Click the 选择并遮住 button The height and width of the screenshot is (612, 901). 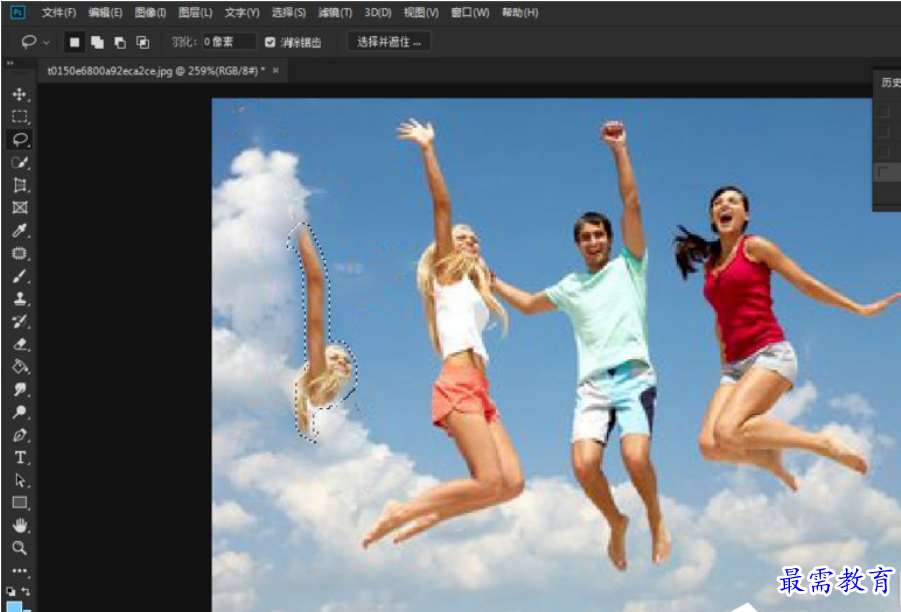[x=389, y=42]
